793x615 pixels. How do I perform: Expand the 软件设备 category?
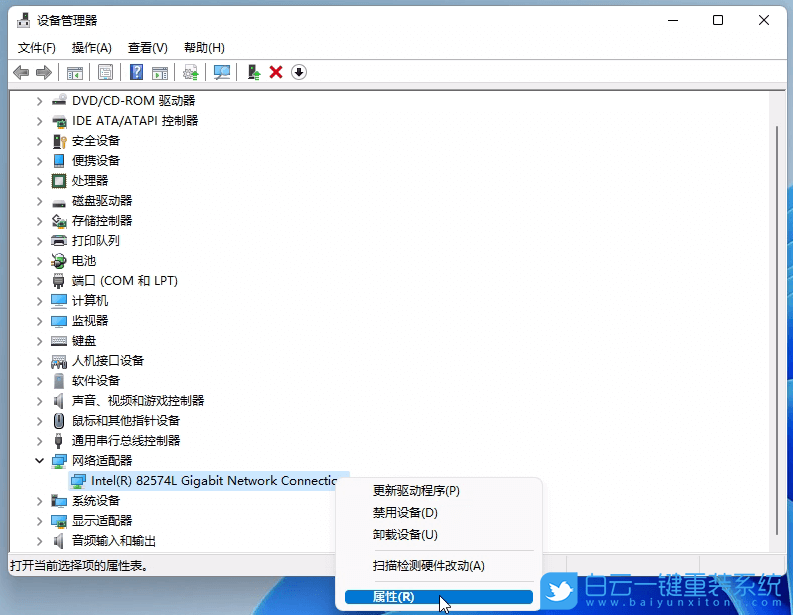pos(39,381)
